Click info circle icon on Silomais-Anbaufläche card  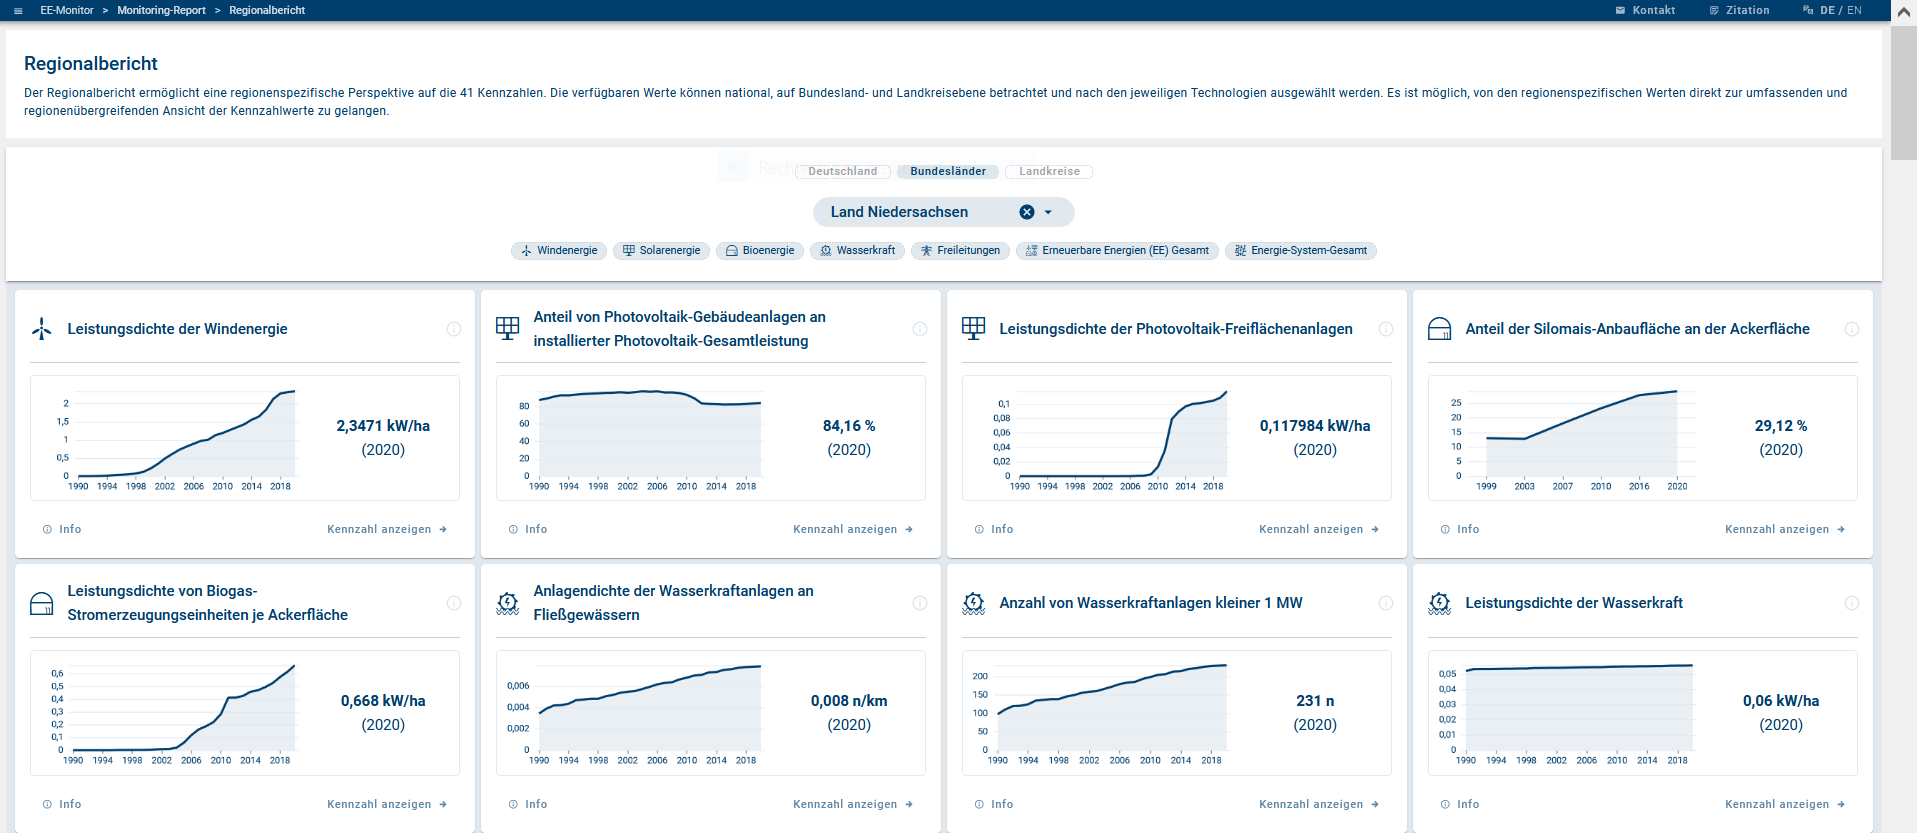pos(1851,329)
